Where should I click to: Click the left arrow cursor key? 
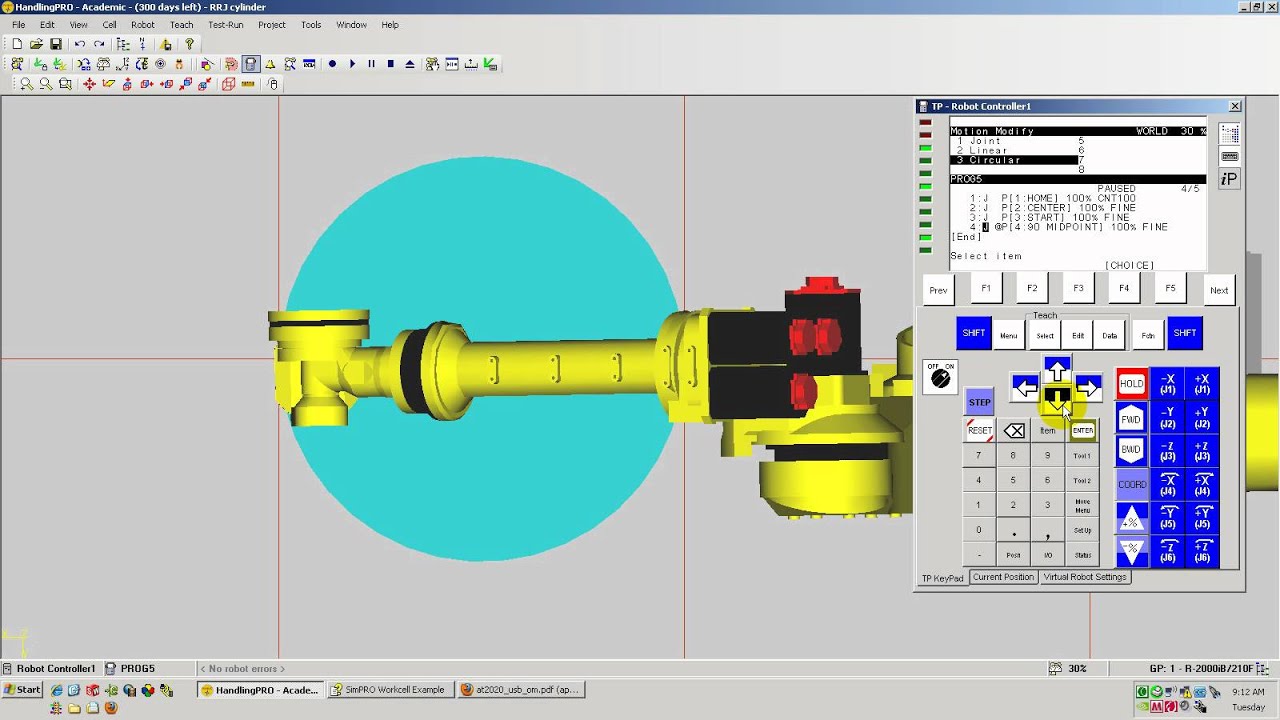(1025, 388)
